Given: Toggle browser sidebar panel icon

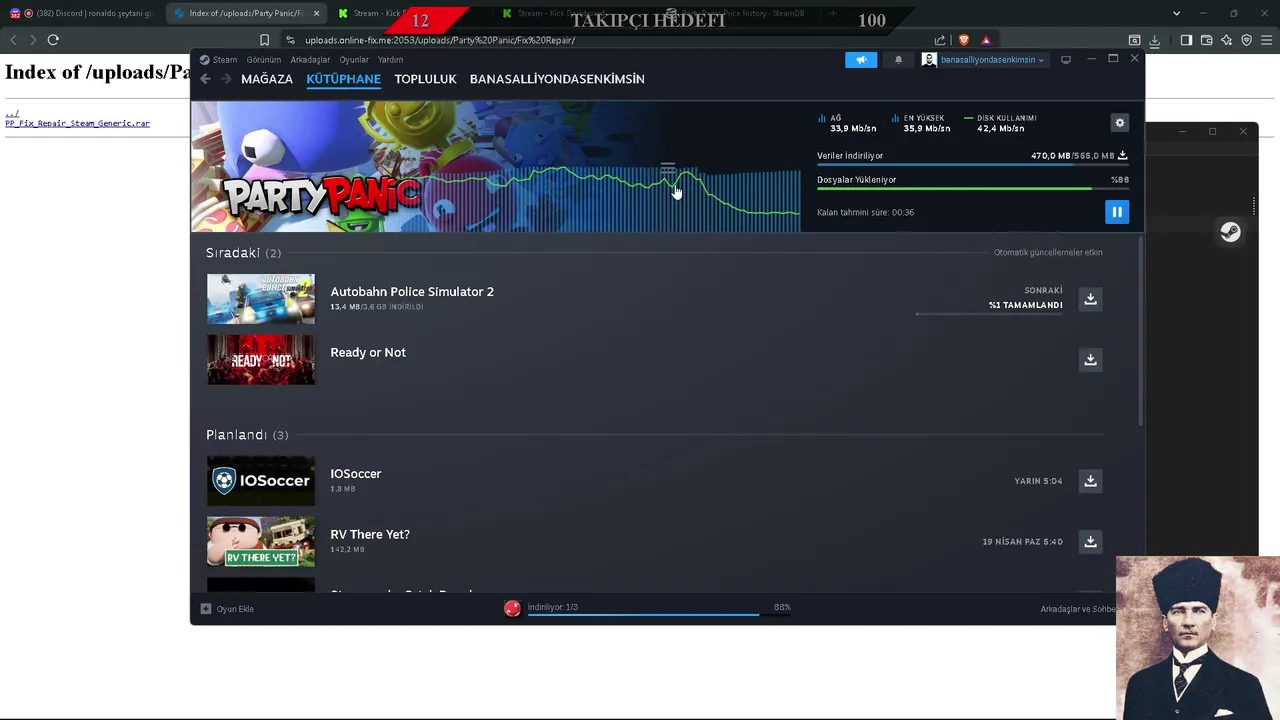Looking at the screenshot, I should click(x=1186, y=40).
